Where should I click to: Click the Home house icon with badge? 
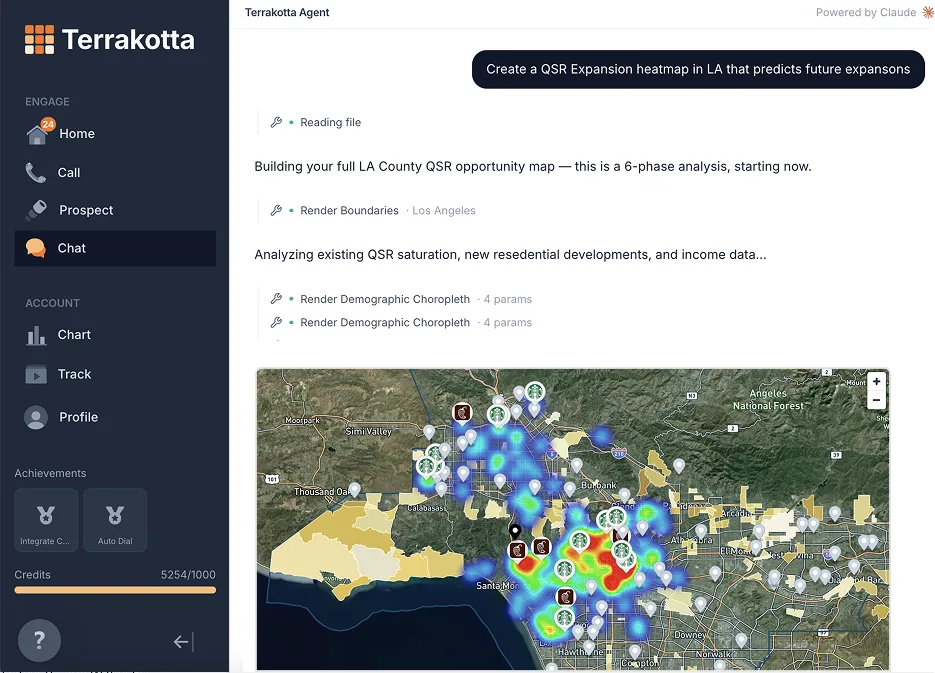[x=39, y=132]
